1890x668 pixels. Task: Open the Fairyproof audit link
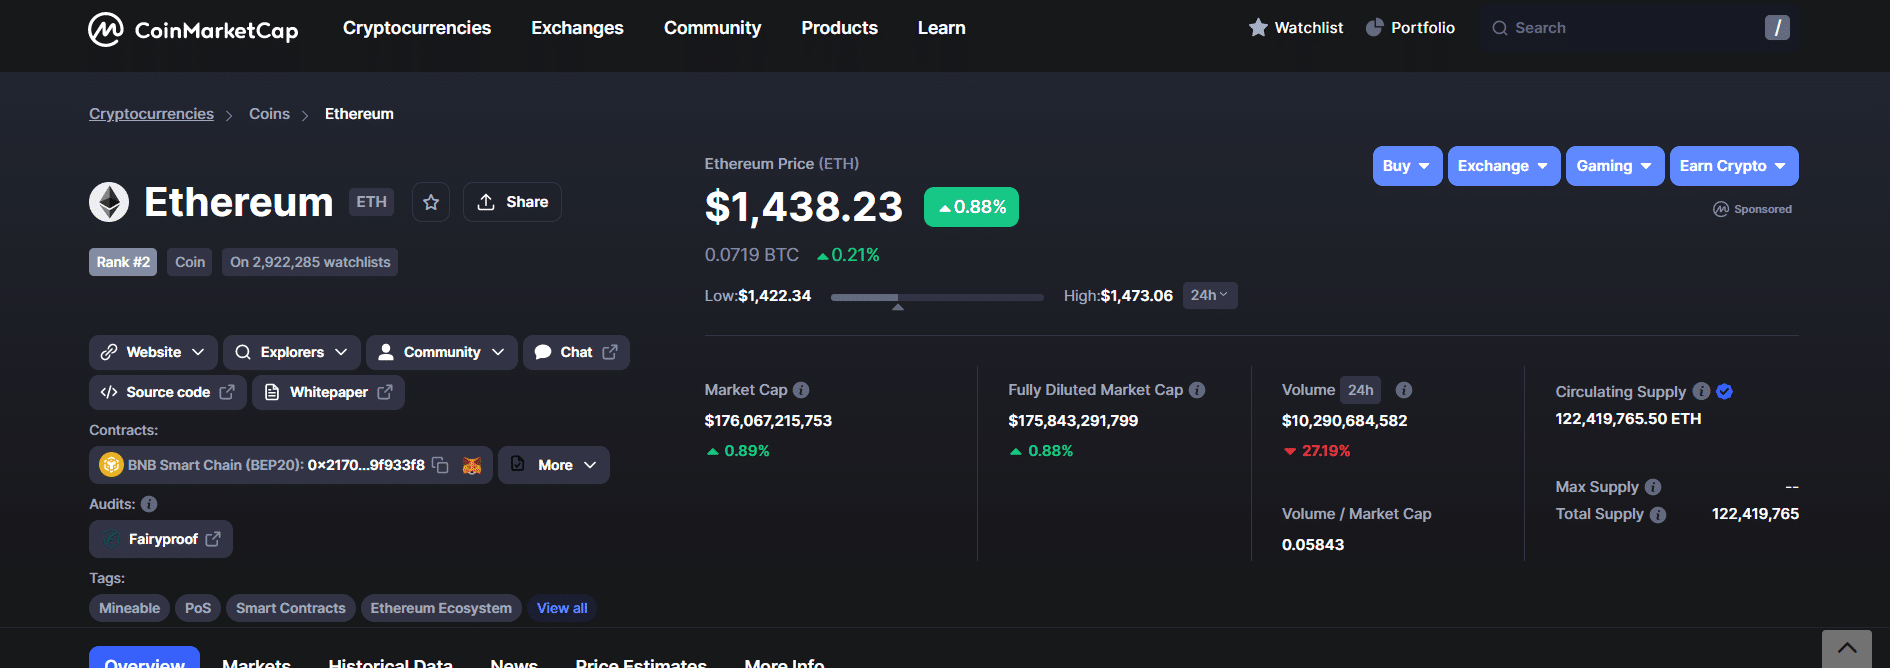click(161, 539)
